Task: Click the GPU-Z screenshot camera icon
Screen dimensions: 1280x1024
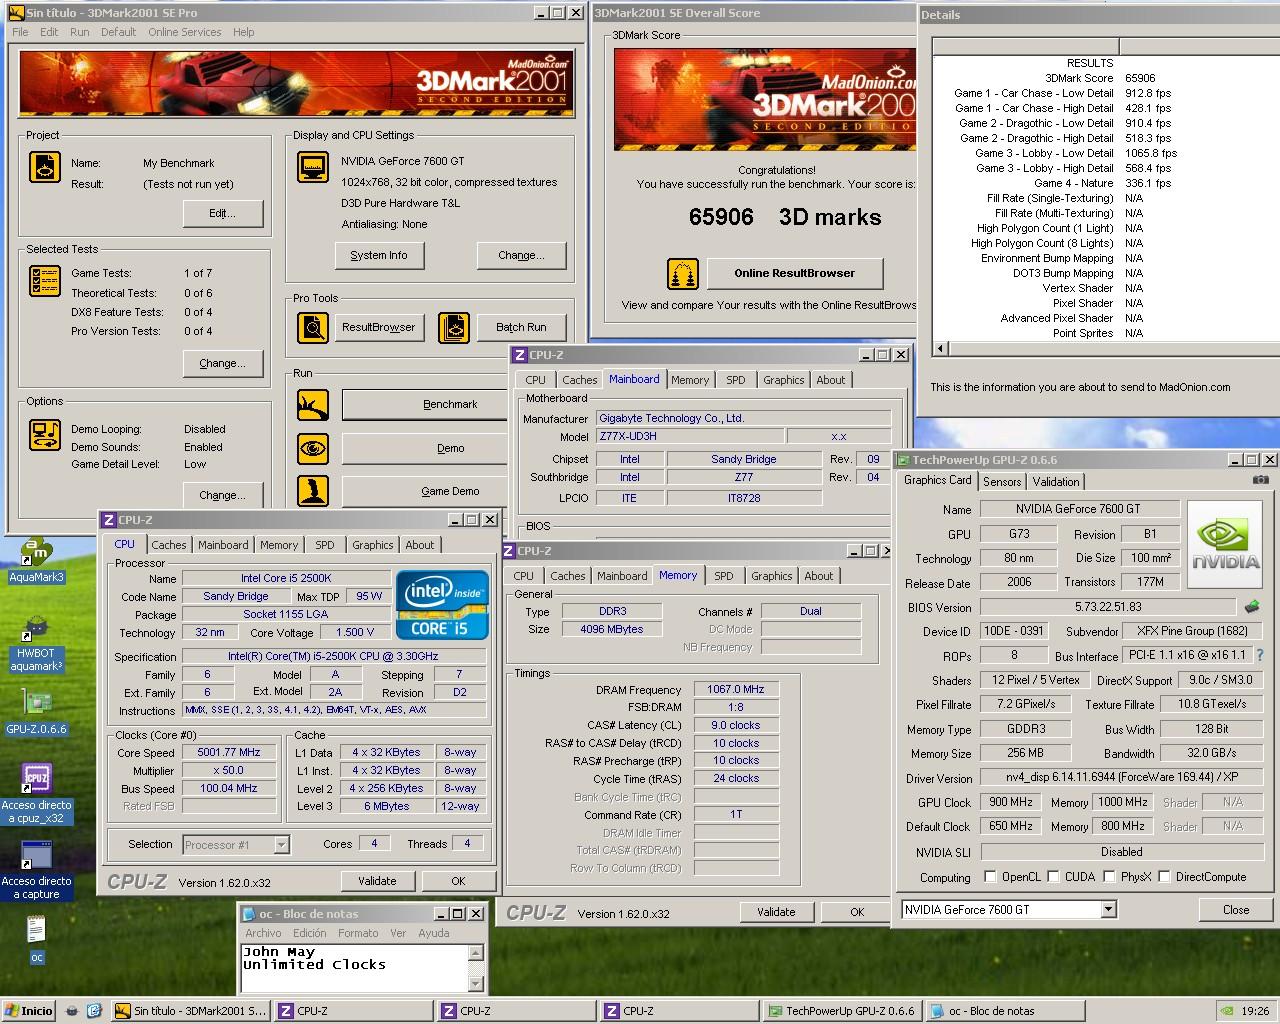Action: (x=1260, y=480)
